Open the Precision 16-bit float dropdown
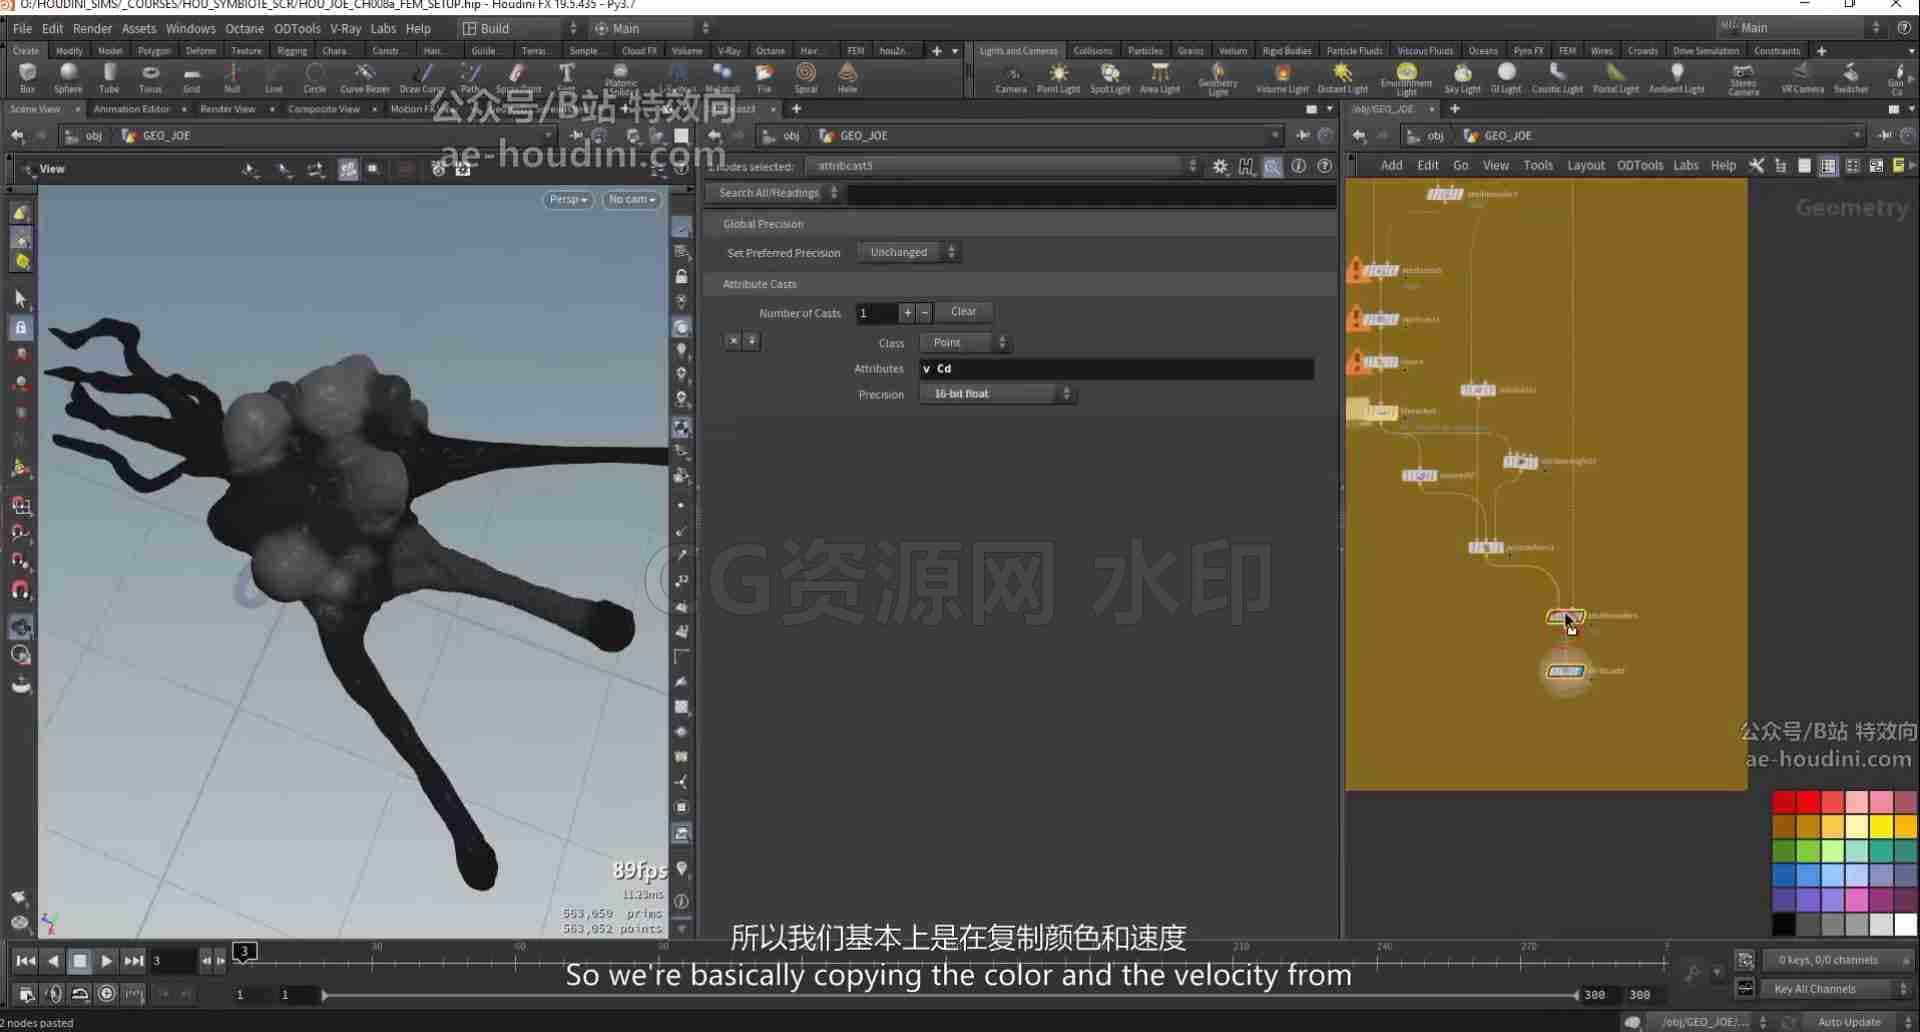 [997, 394]
